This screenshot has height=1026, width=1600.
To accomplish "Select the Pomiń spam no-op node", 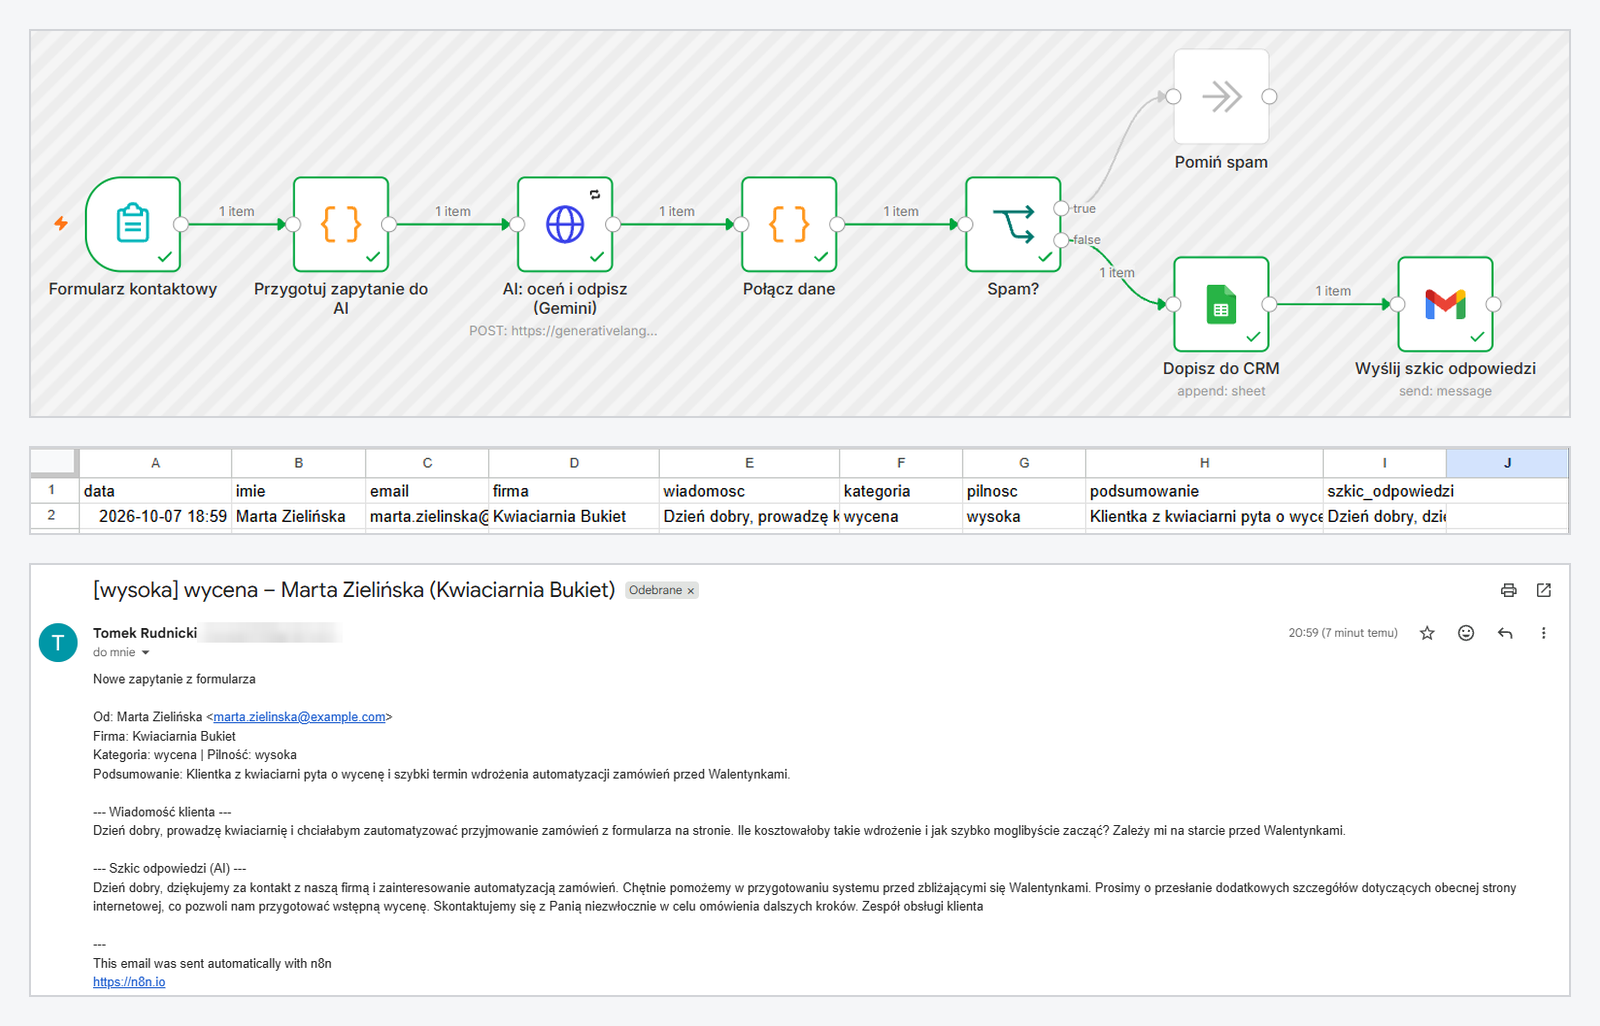I will pyautogui.click(x=1221, y=96).
